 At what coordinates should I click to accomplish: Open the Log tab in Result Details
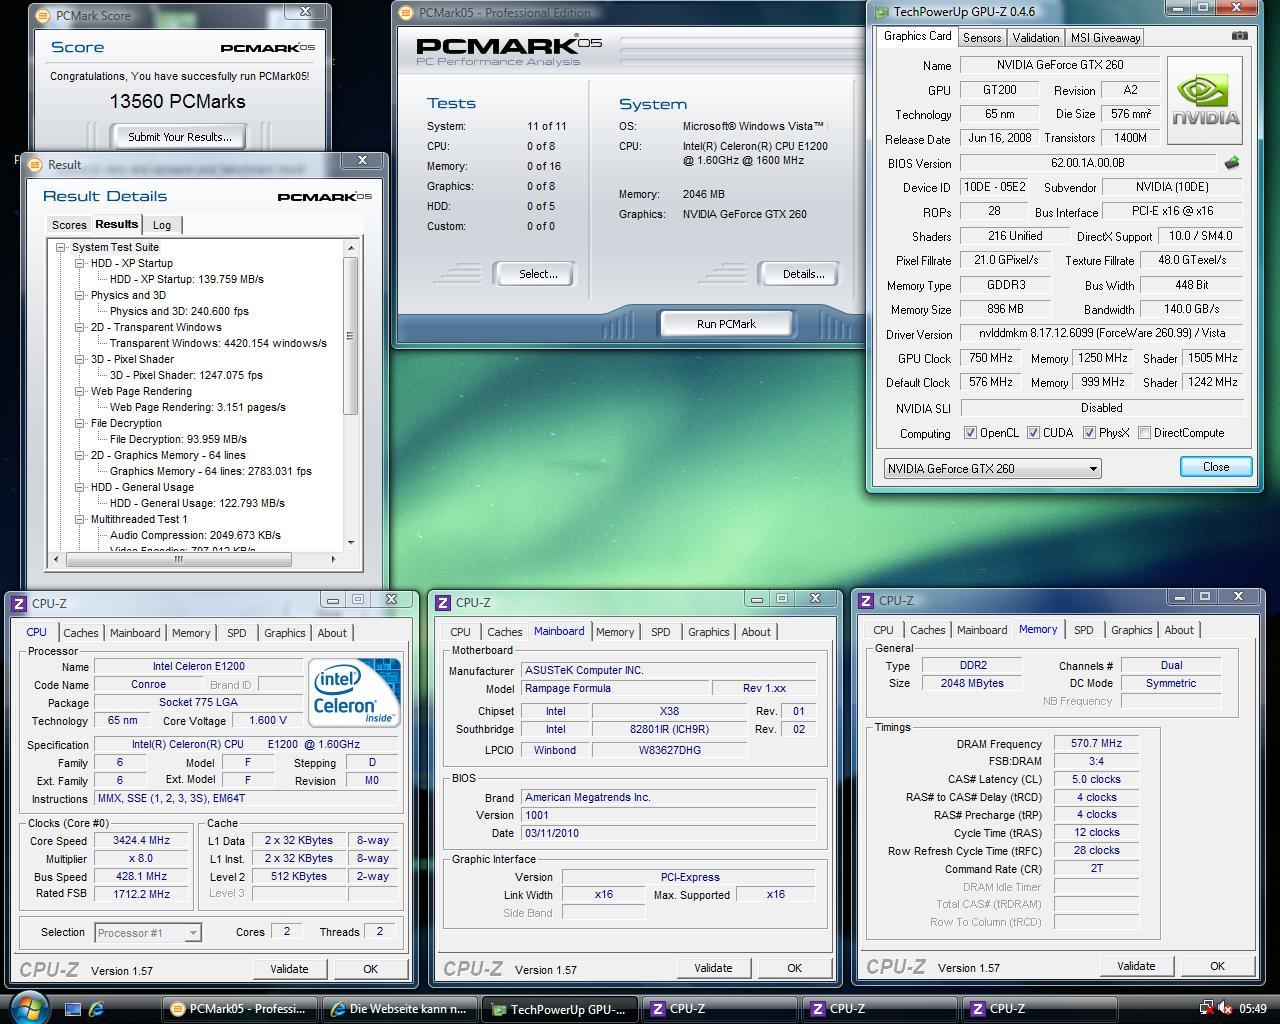(x=162, y=225)
